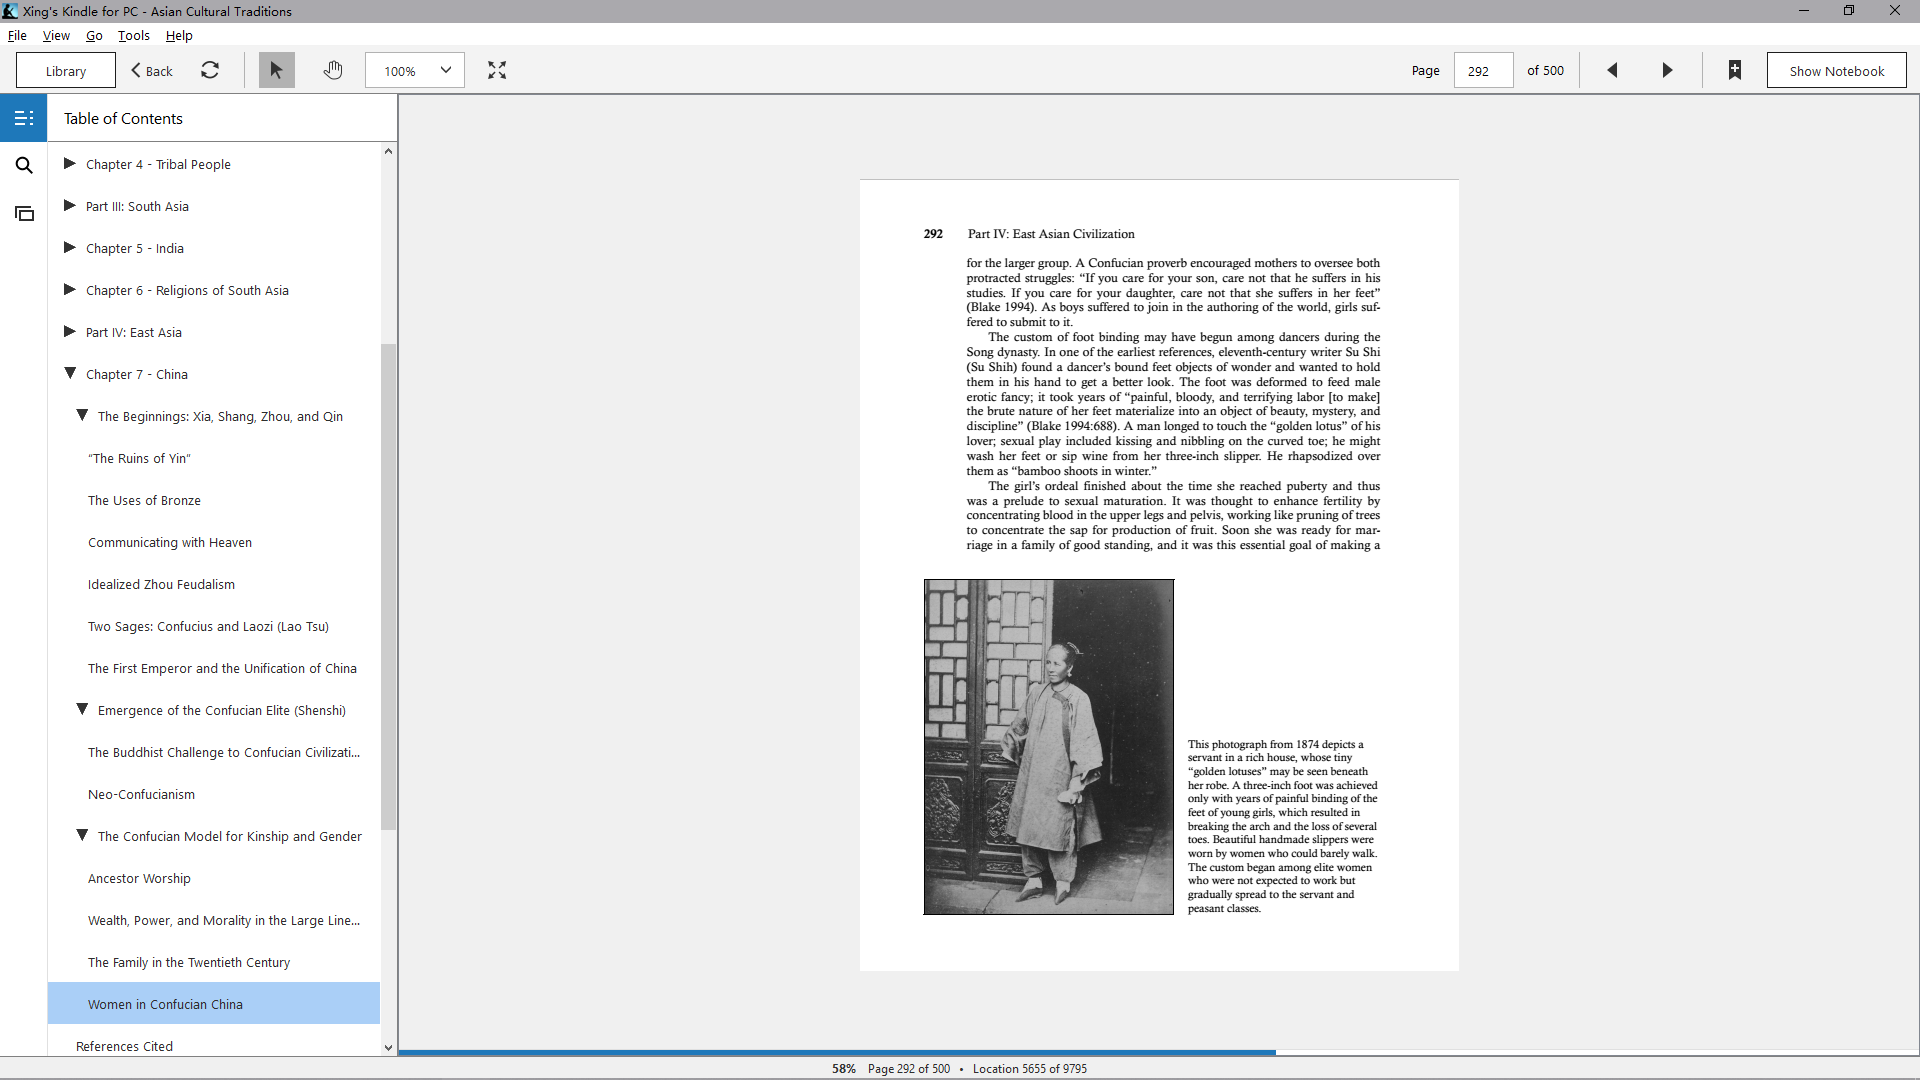The width and height of the screenshot is (1920, 1080).
Task: Collapse Chapter 7 - China
Action: click(x=70, y=373)
